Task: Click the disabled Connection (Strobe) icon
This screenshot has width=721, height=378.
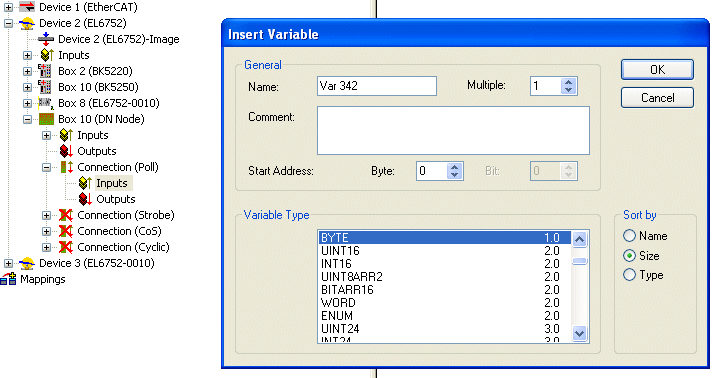Action: 66,215
